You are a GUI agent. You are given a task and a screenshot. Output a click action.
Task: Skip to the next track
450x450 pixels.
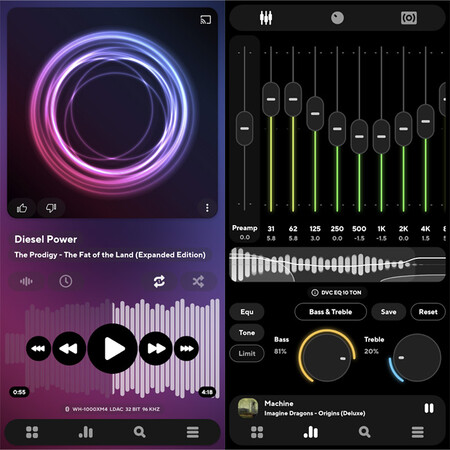186,349
